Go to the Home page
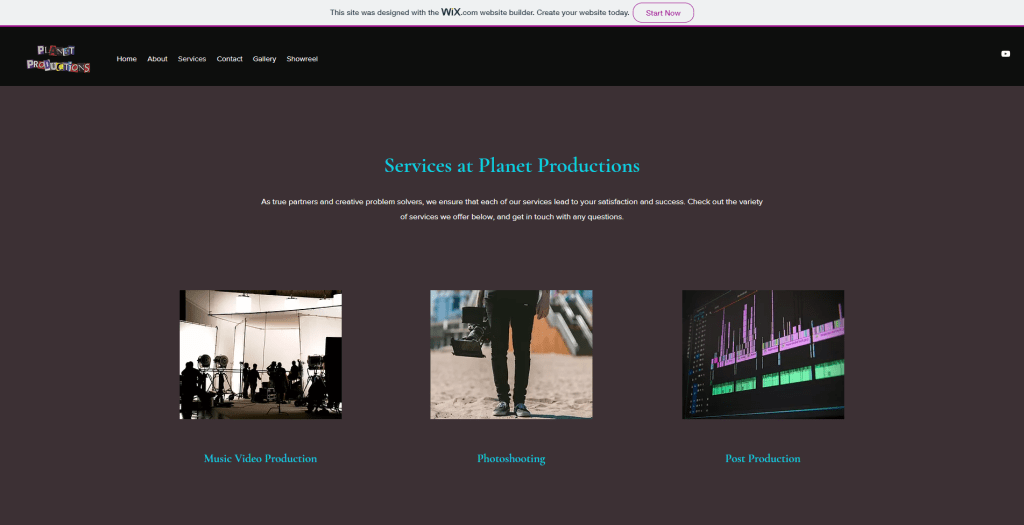The image size is (1024, 525). point(126,59)
